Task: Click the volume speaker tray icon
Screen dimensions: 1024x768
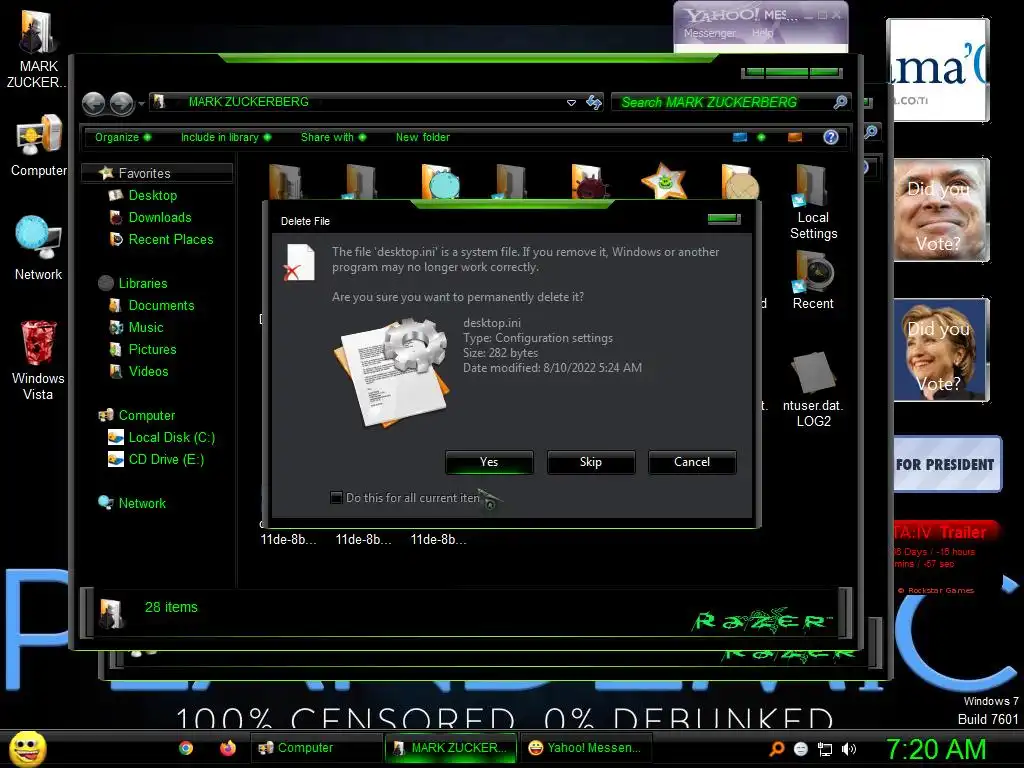Action: pyautogui.click(x=849, y=749)
